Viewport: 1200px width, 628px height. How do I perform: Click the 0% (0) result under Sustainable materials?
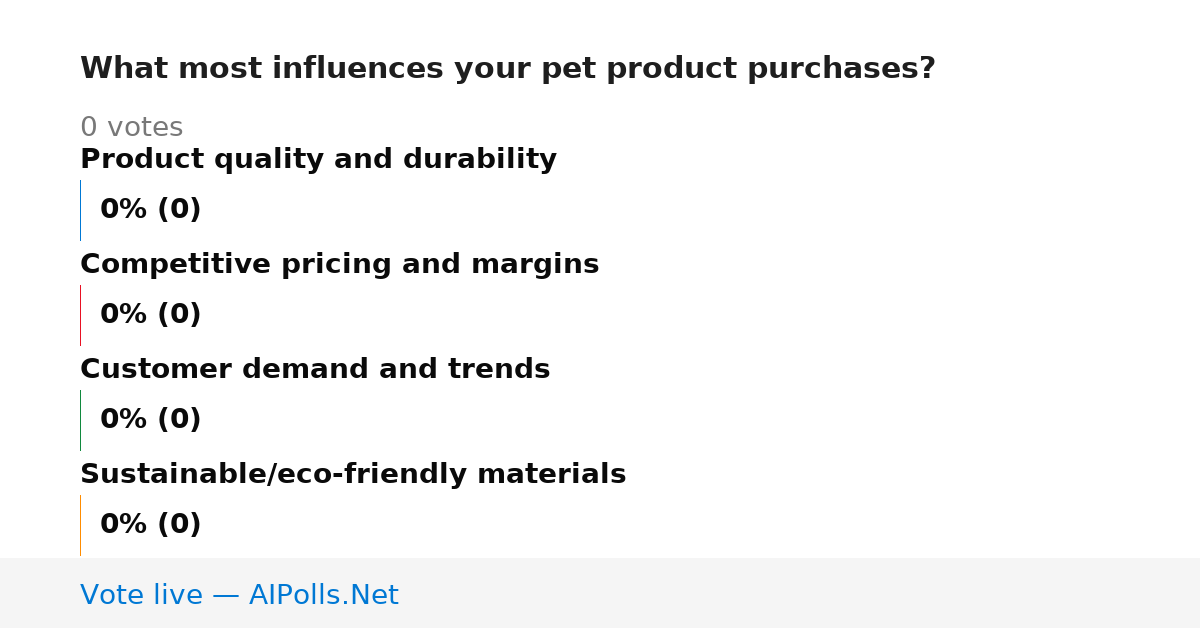click(151, 525)
